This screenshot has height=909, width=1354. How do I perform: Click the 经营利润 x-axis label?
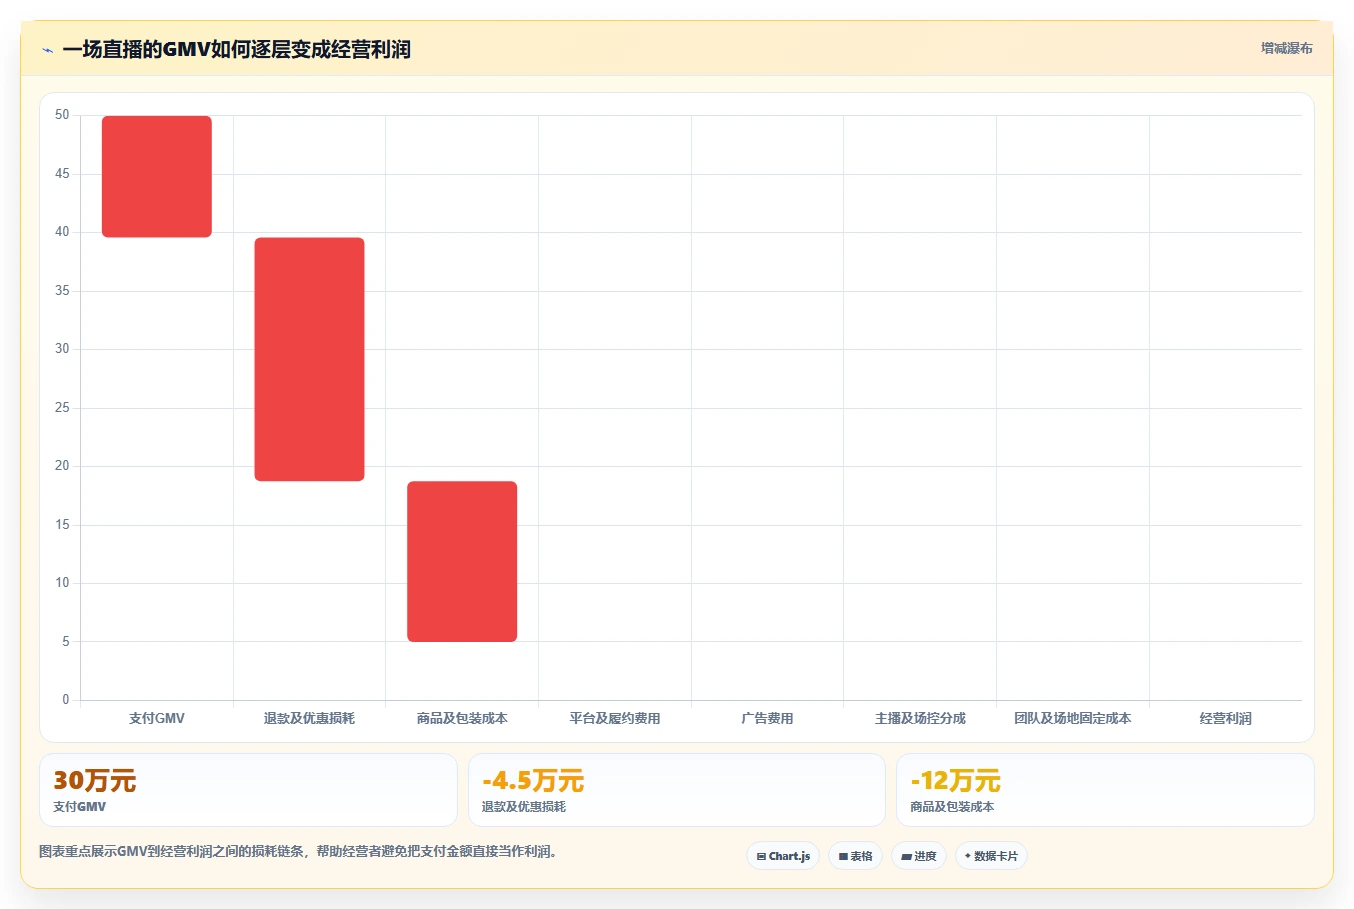tap(1225, 718)
